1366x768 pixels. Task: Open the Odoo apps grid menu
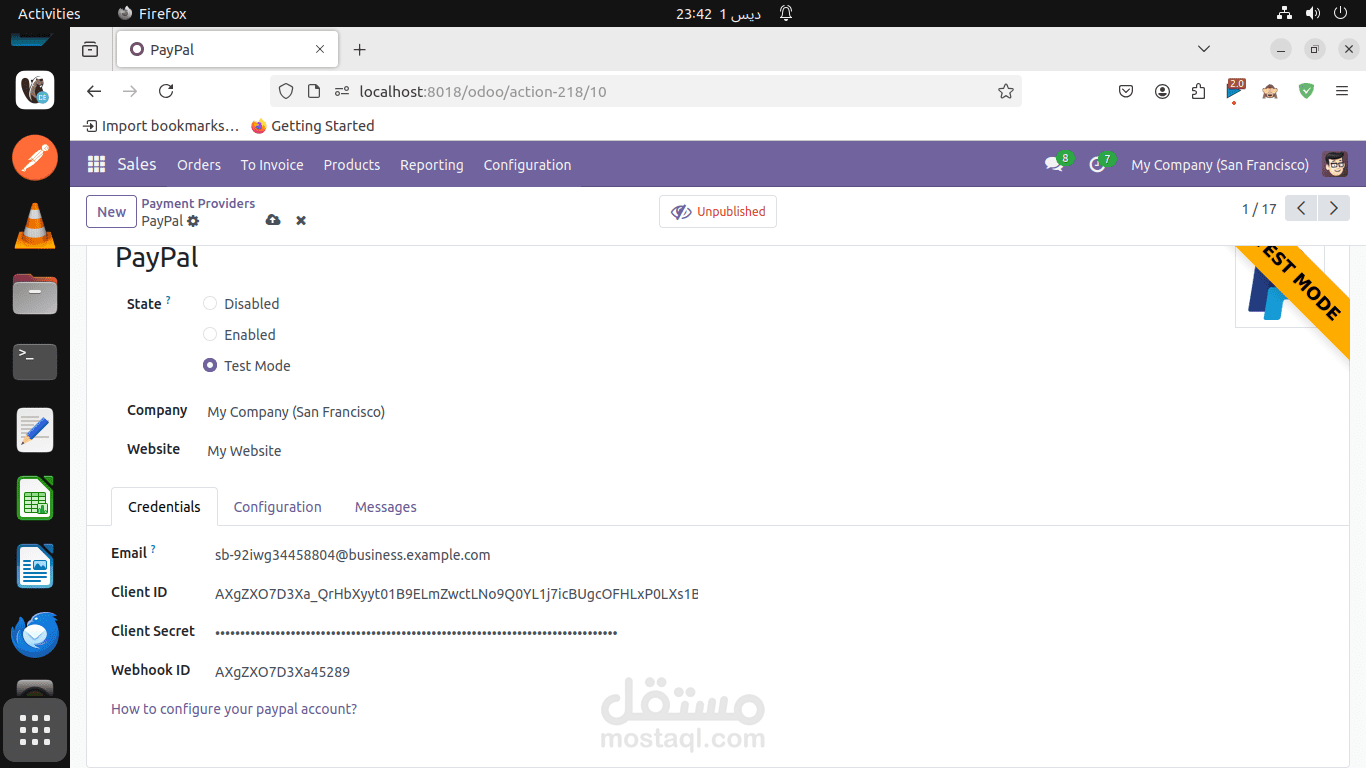point(96,164)
